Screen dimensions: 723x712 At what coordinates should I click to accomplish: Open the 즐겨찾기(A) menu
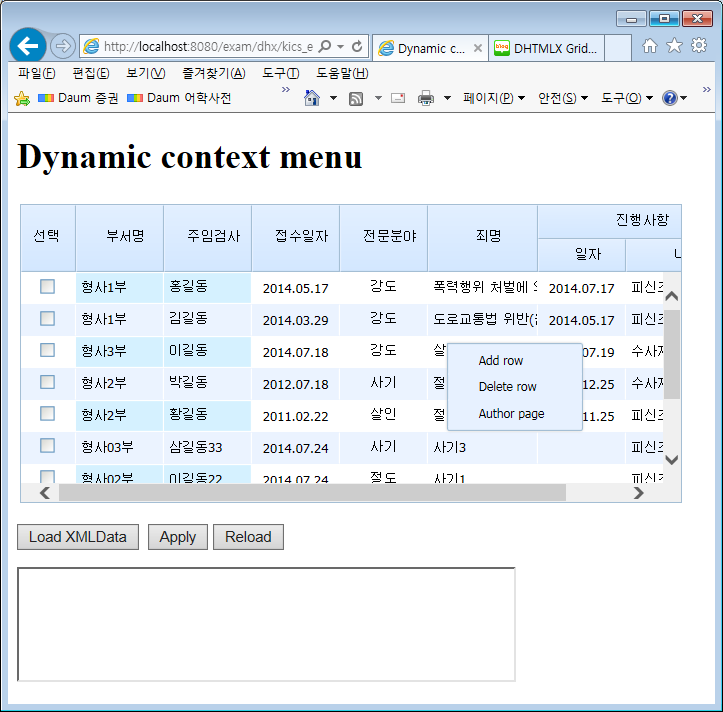[x=213, y=73]
